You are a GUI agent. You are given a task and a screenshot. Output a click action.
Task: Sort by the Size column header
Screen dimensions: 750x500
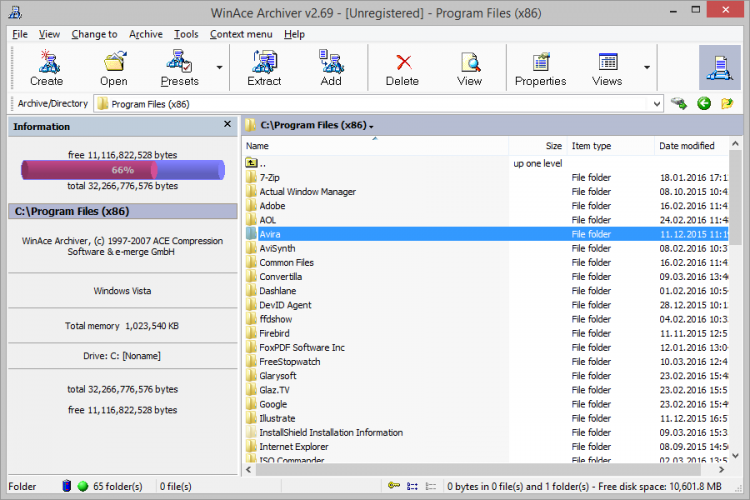coord(537,145)
